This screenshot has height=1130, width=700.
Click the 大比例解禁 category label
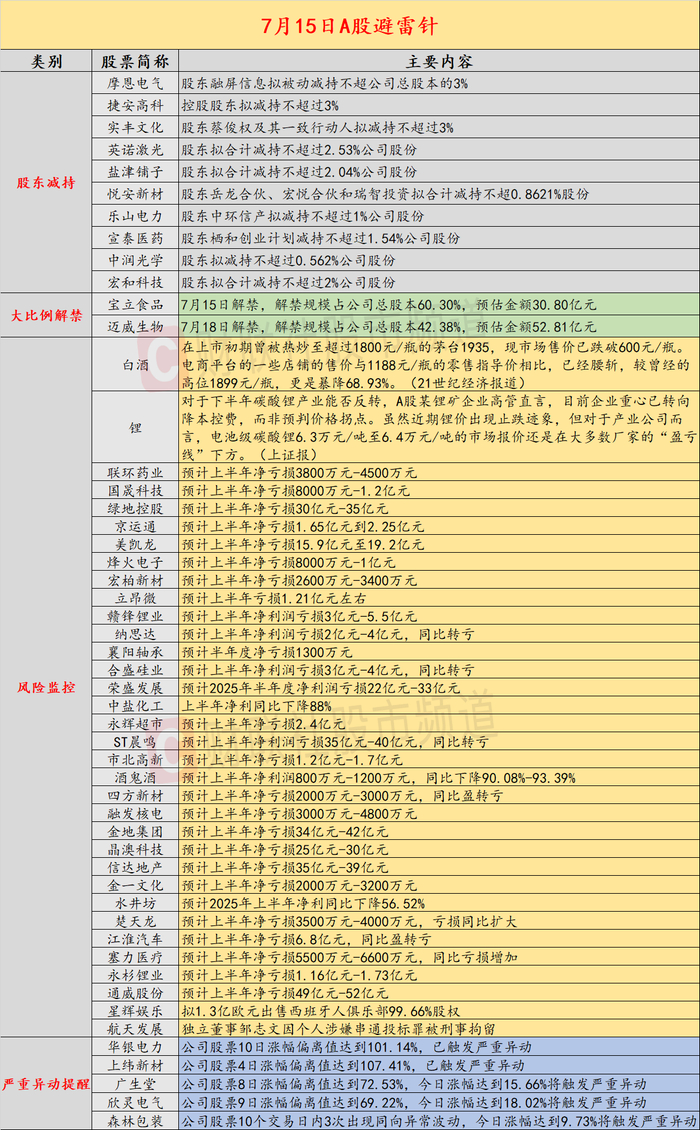click(x=46, y=316)
